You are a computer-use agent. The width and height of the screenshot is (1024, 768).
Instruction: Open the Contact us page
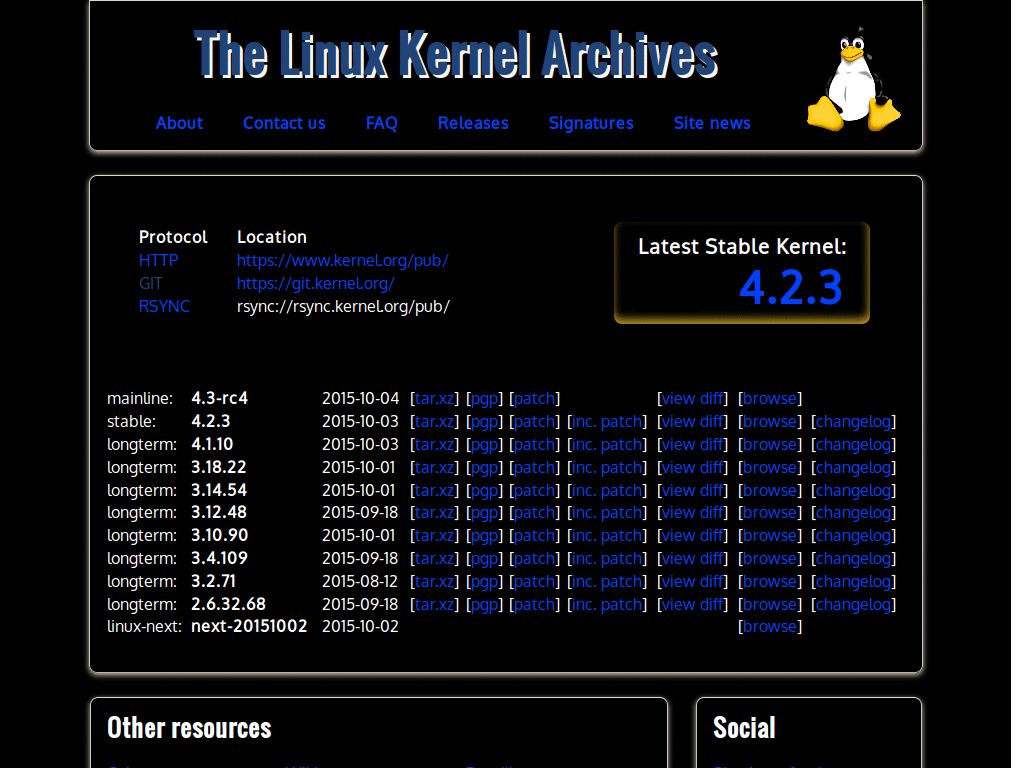(284, 123)
